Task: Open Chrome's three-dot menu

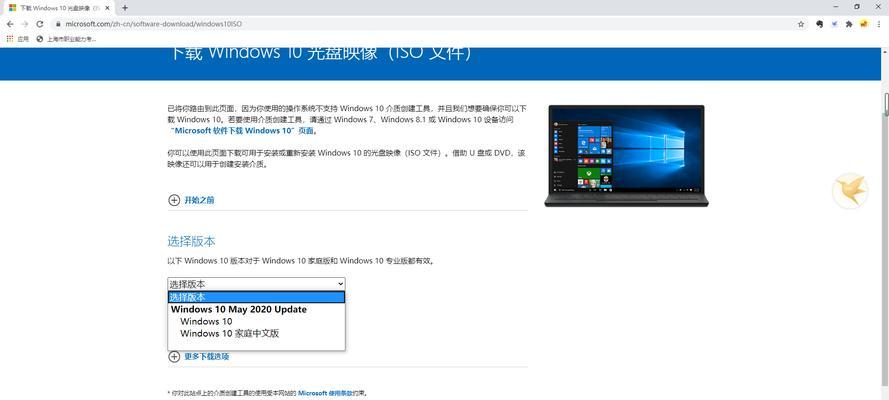Action: [x=879, y=24]
